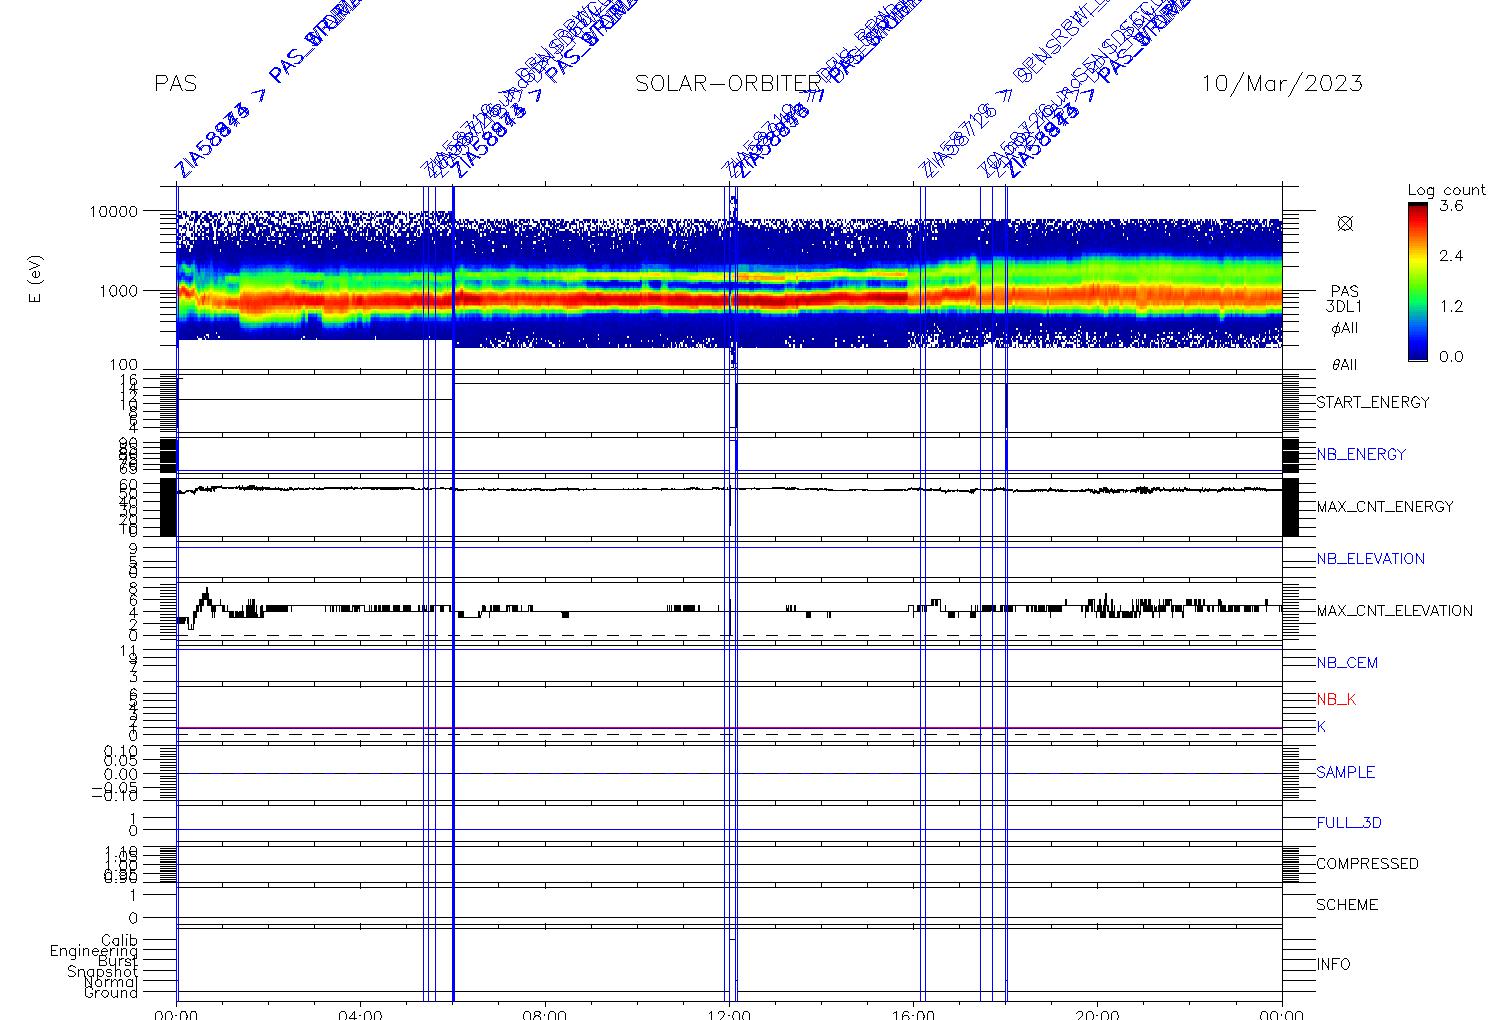Click the red NB_K label
1512x1020 pixels.
(1336, 699)
